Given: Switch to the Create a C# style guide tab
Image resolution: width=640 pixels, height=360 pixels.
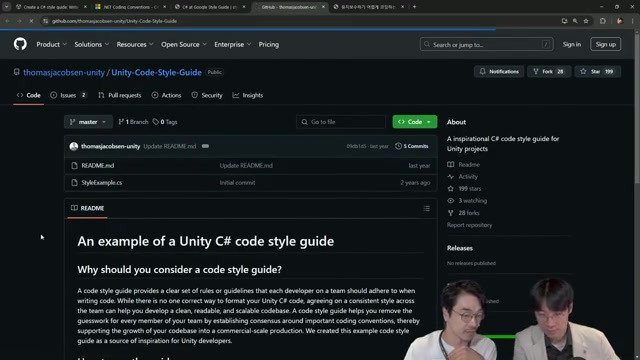Looking at the screenshot, I should click(x=51, y=7).
